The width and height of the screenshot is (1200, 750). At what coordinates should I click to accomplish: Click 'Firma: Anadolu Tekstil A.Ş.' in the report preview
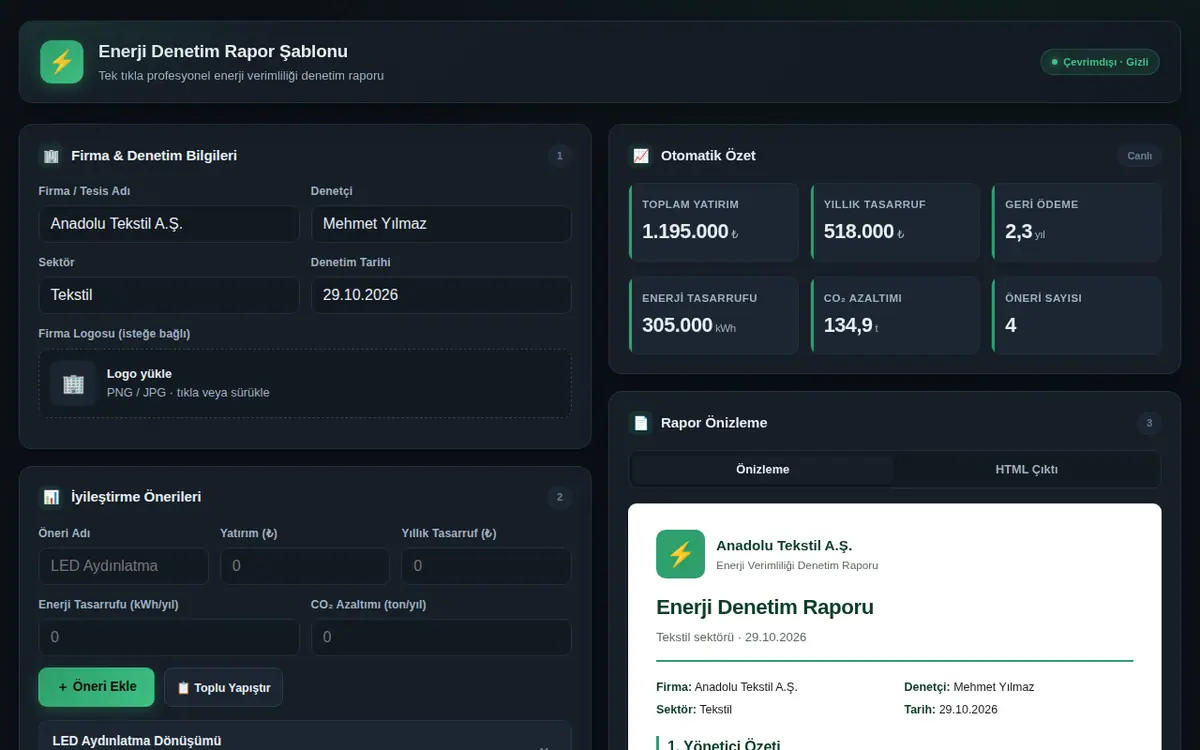click(x=727, y=687)
